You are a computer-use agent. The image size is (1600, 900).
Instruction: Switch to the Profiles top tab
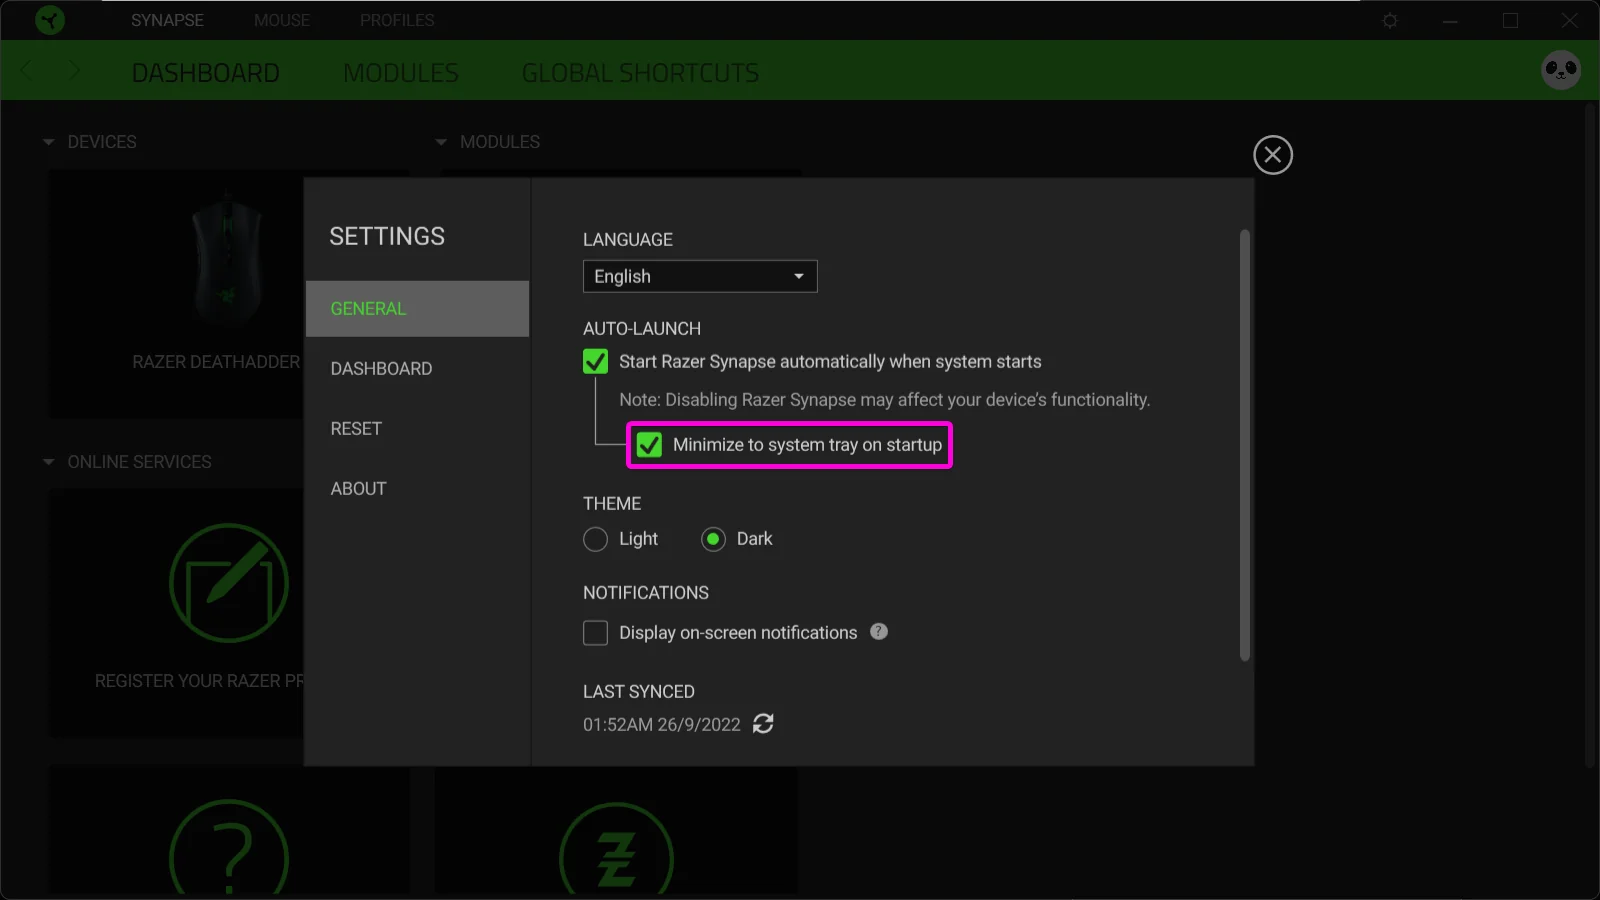[397, 20]
